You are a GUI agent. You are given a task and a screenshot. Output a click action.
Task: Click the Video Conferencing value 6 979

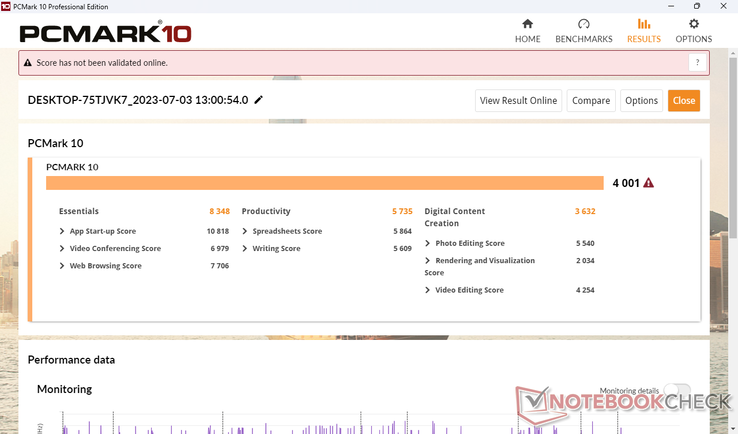click(219, 249)
